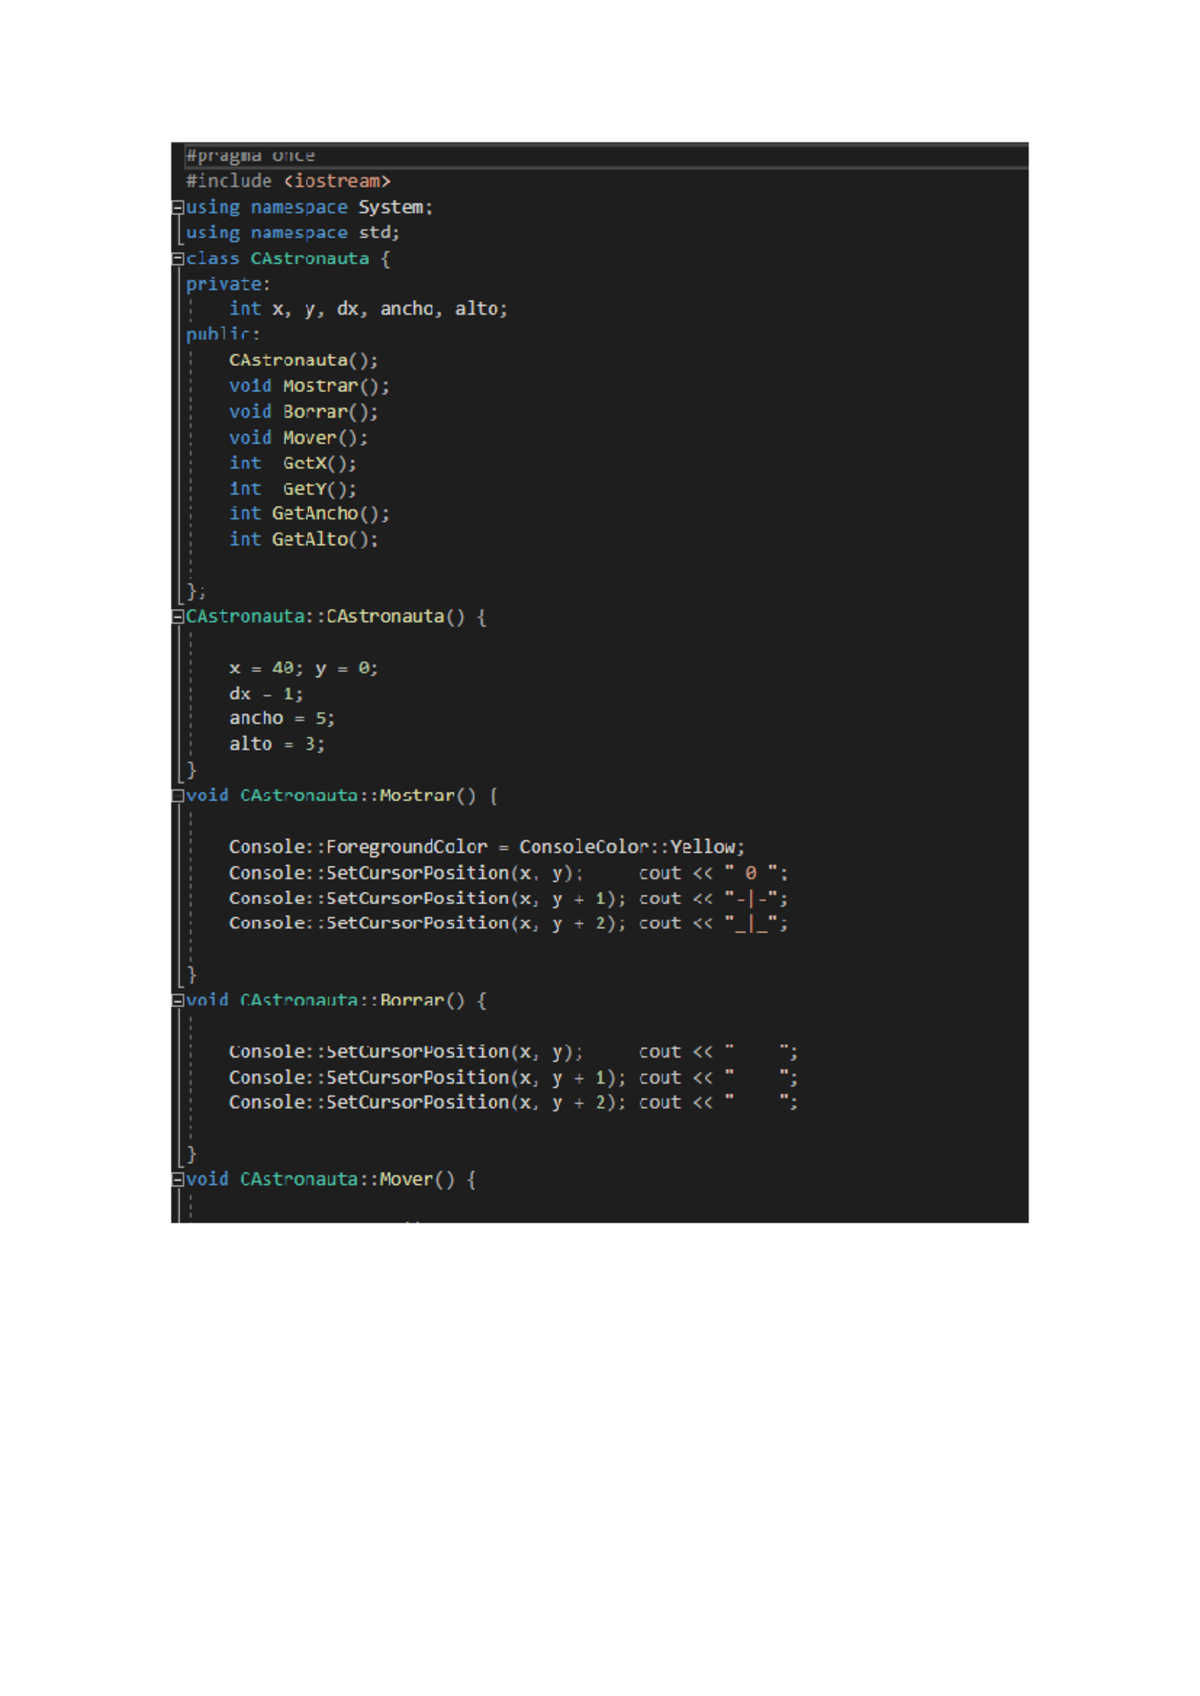Click the 'void Borrar();' declaration

pyautogui.click(x=304, y=412)
